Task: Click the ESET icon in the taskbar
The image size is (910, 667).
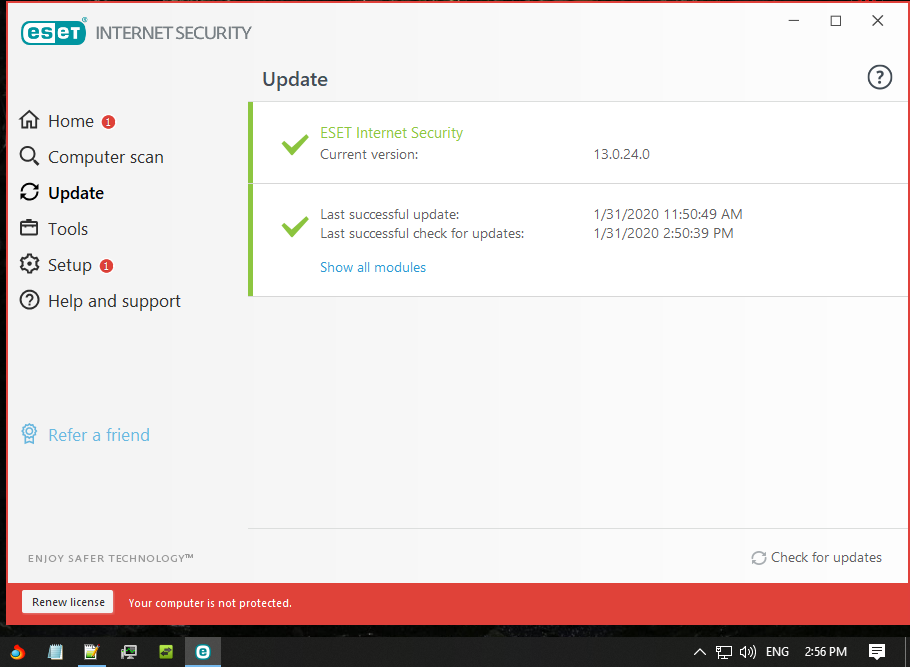Action: pyautogui.click(x=203, y=652)
